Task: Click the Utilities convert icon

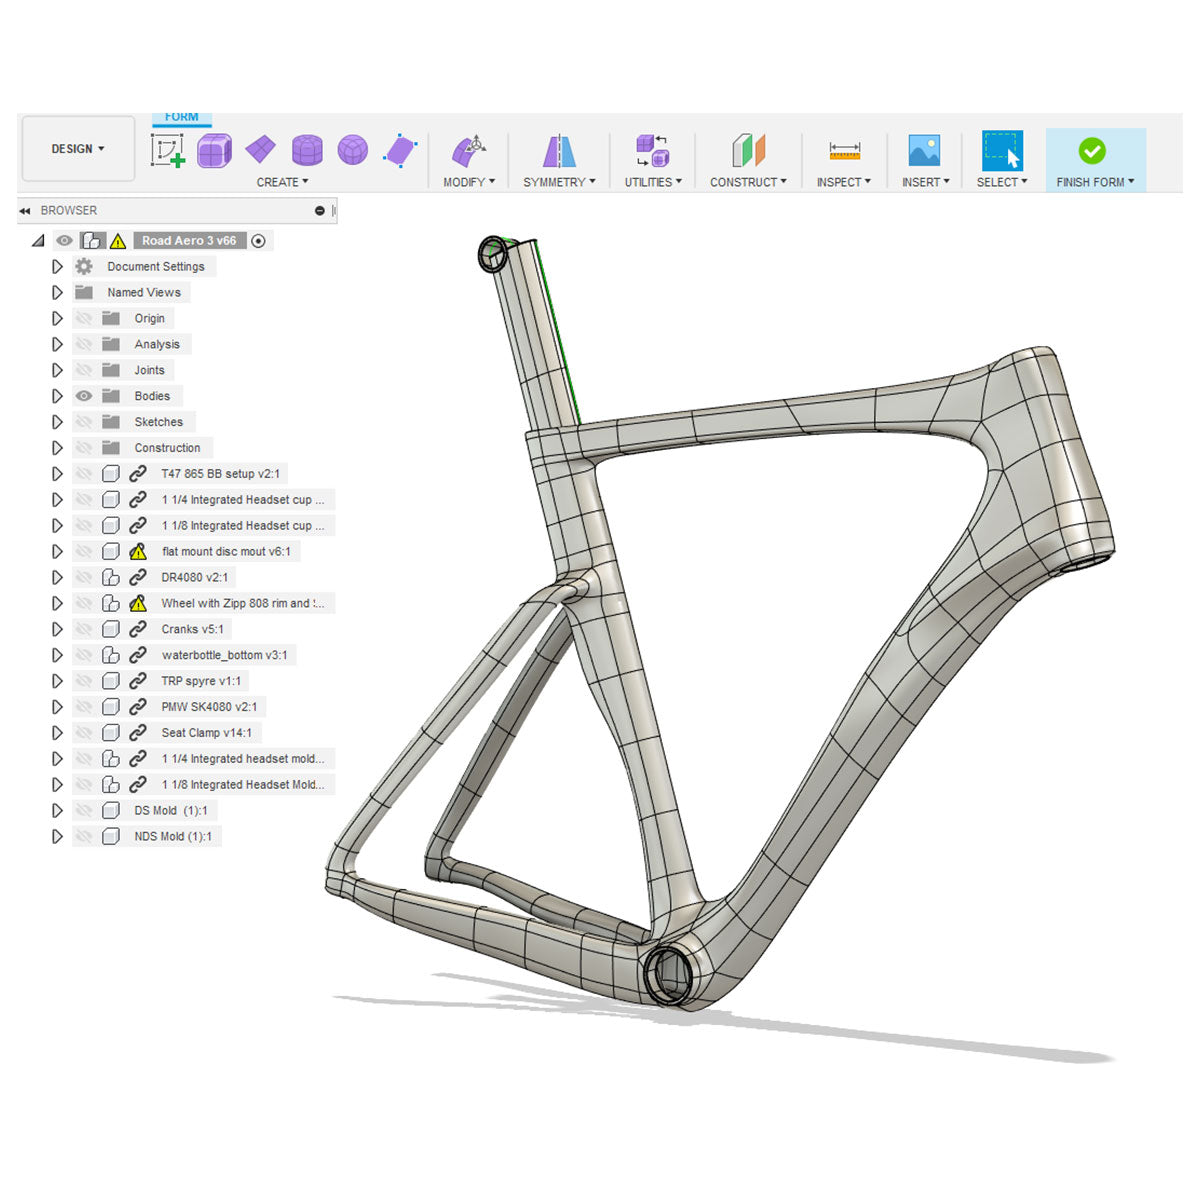Action: 653,151
